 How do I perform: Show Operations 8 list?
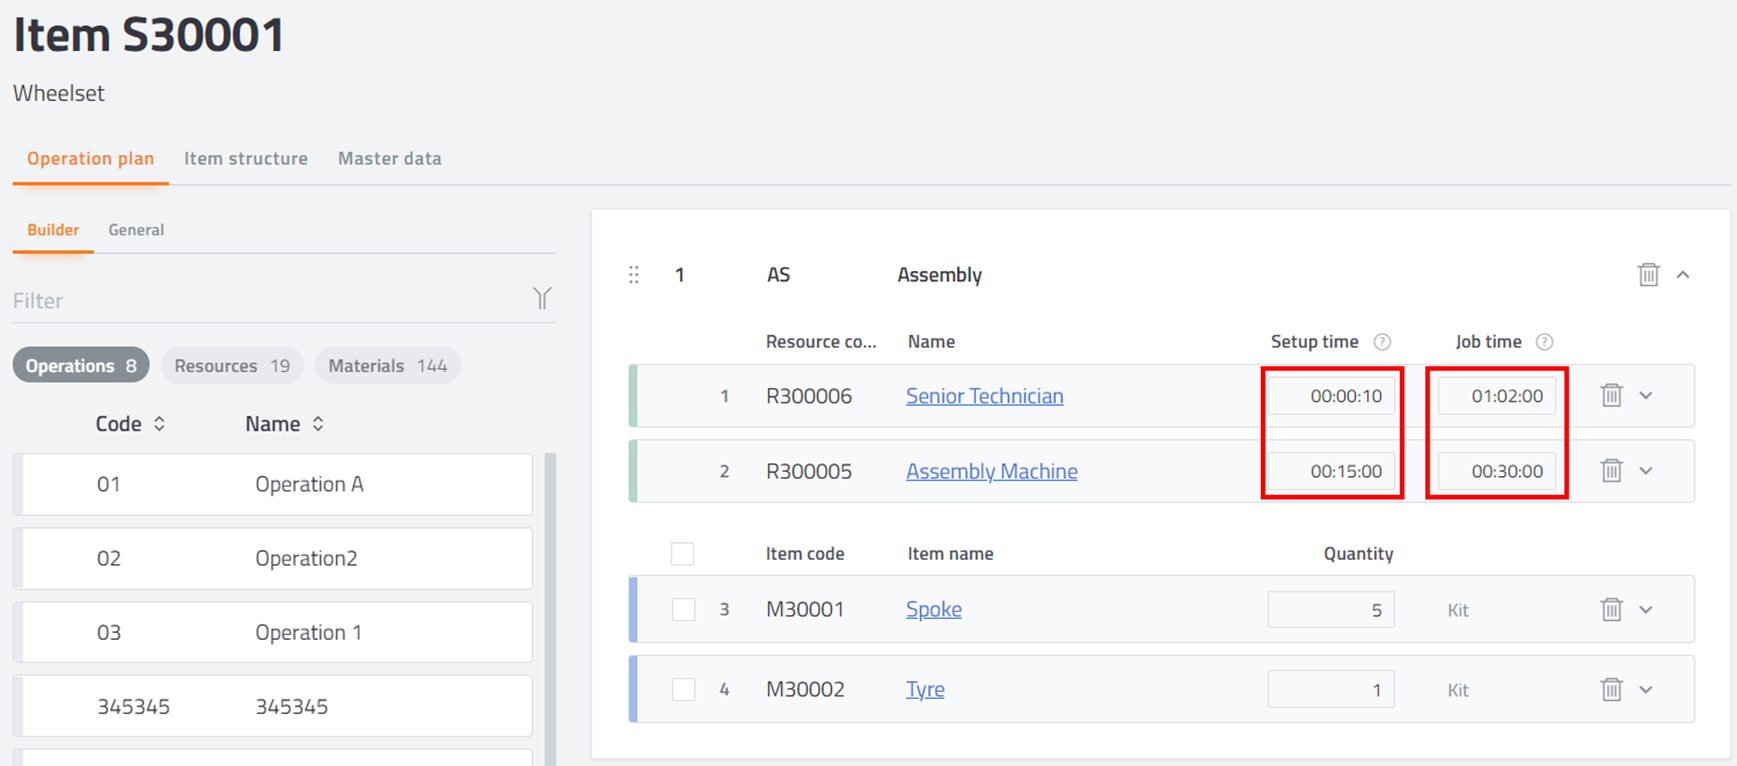tap(81, 365)
